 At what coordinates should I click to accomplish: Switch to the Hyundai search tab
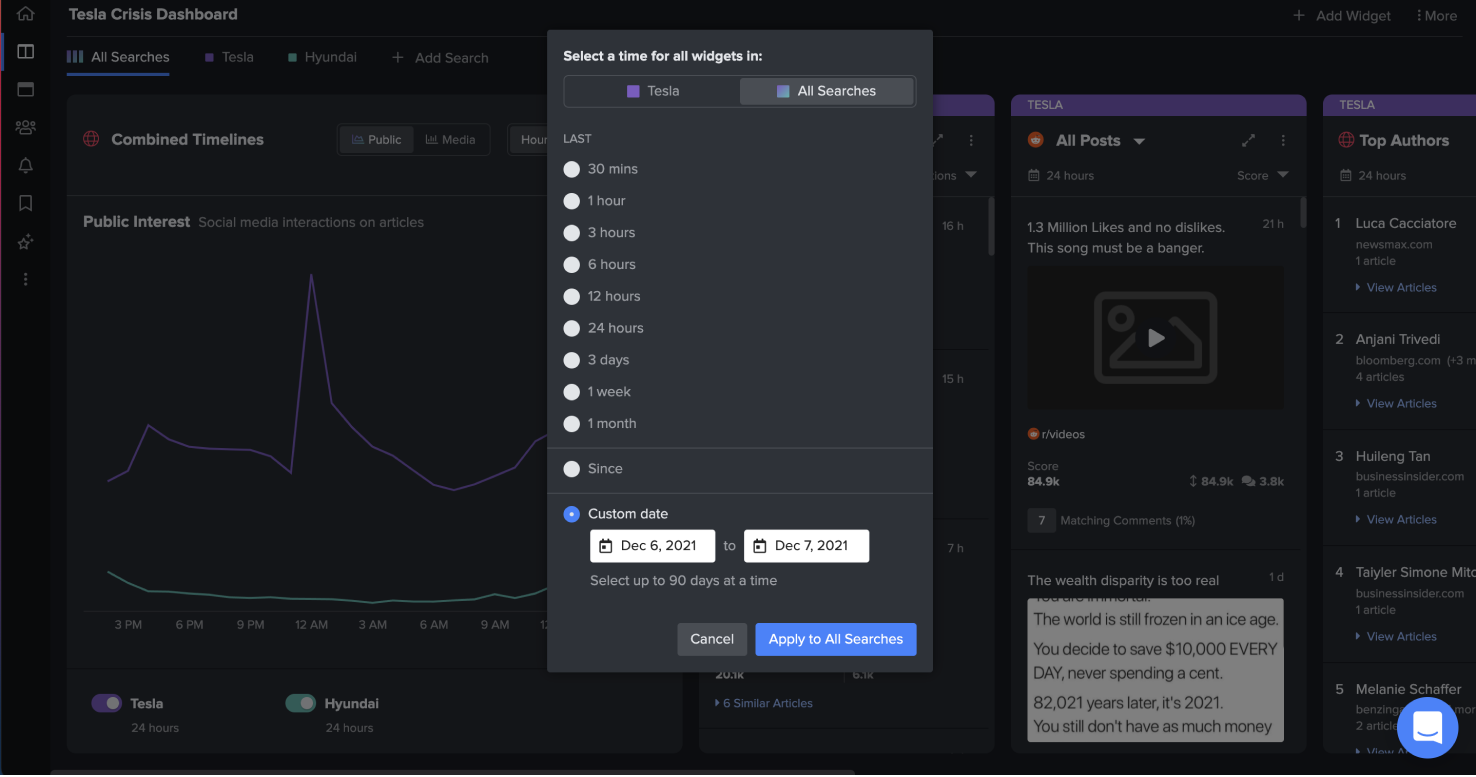(322, 57)
